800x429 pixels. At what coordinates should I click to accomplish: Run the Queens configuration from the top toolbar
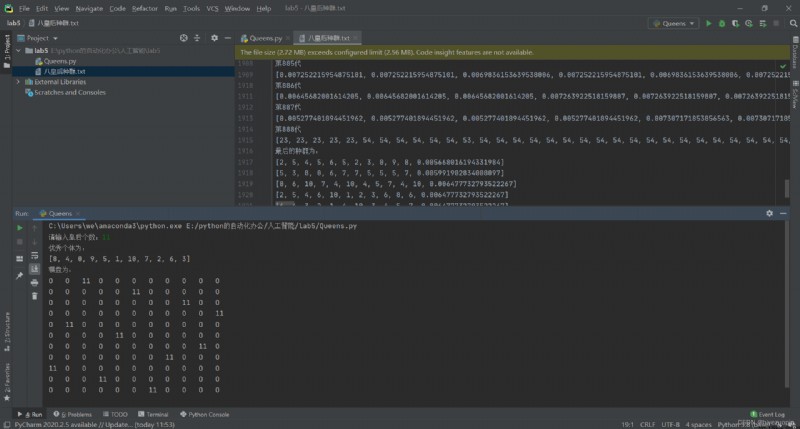(708, 23)
